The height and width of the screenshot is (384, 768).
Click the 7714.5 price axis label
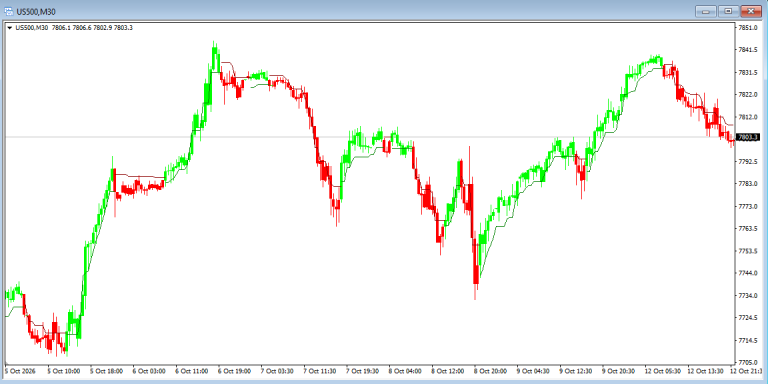(748, 340)
